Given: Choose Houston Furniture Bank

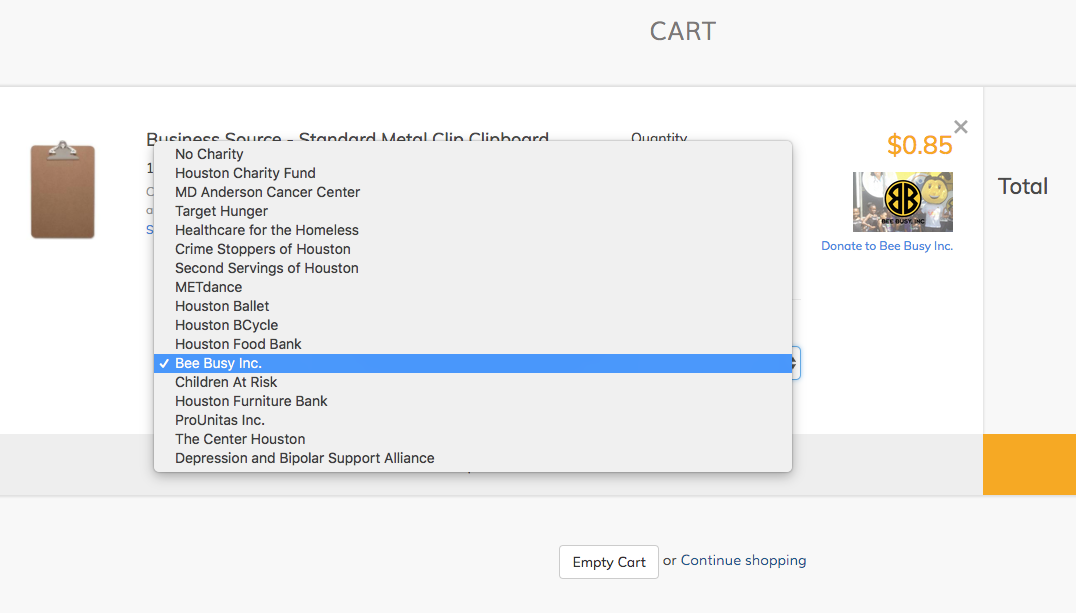Looking at the screenshot, I should [x=473, y=401].
